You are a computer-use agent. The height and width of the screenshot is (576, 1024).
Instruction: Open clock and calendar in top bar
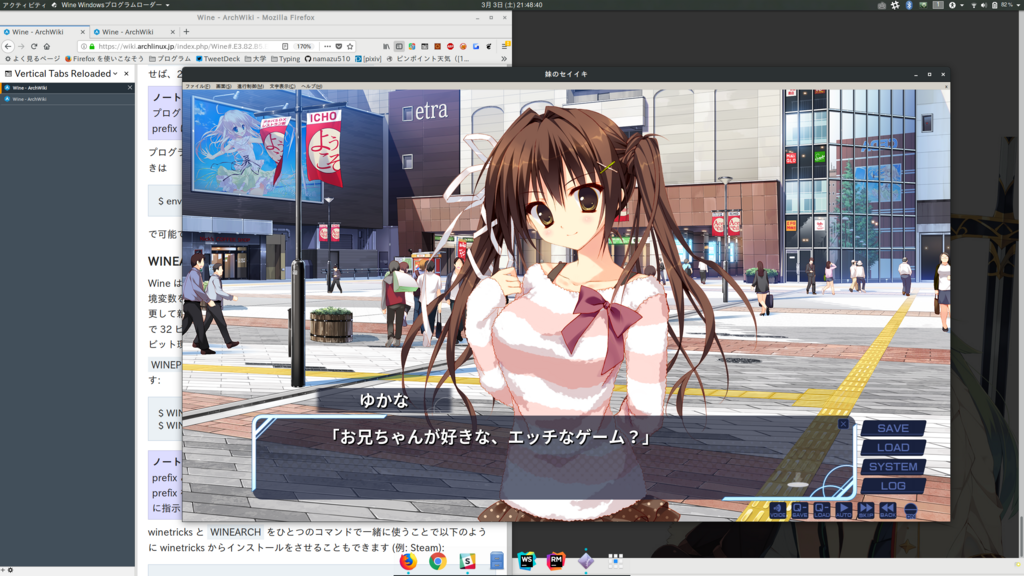click(511, 5)
